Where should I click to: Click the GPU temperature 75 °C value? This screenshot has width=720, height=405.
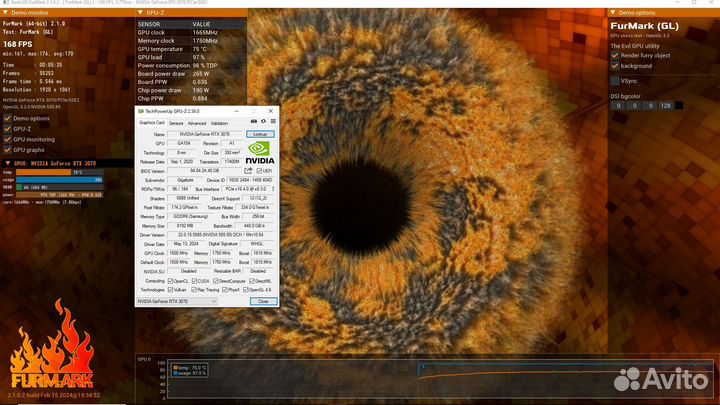click(x=199, y=49)
